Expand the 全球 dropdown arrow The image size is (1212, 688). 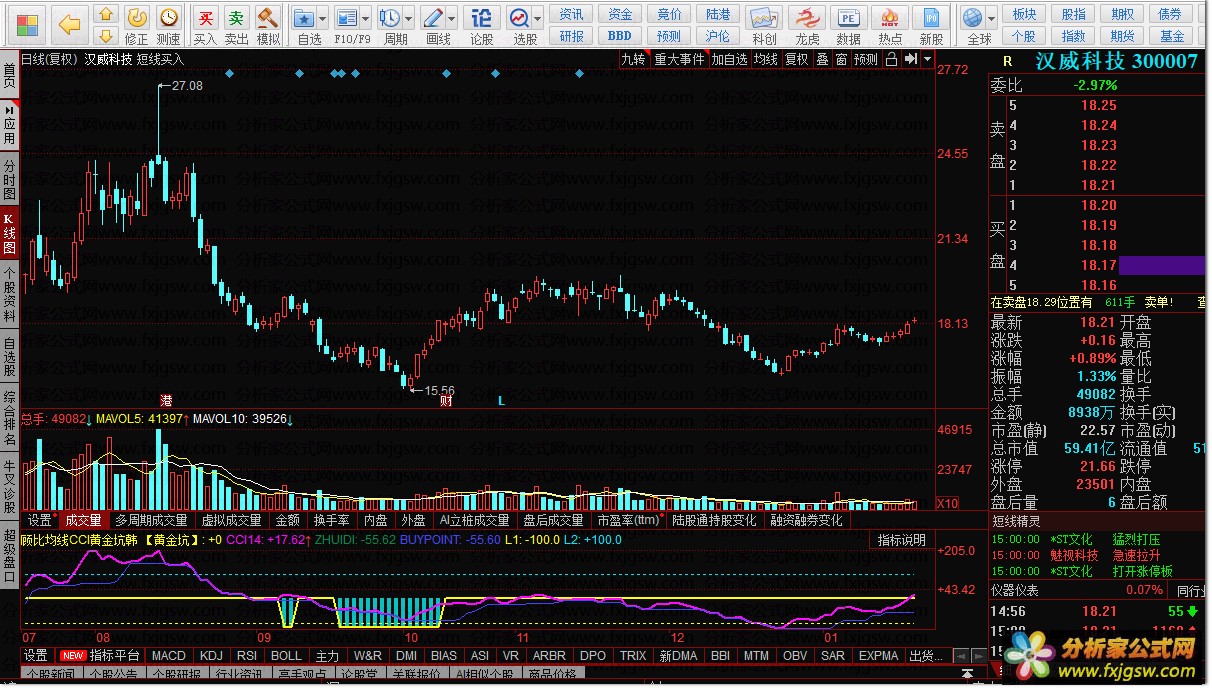[x=991, y=18]
